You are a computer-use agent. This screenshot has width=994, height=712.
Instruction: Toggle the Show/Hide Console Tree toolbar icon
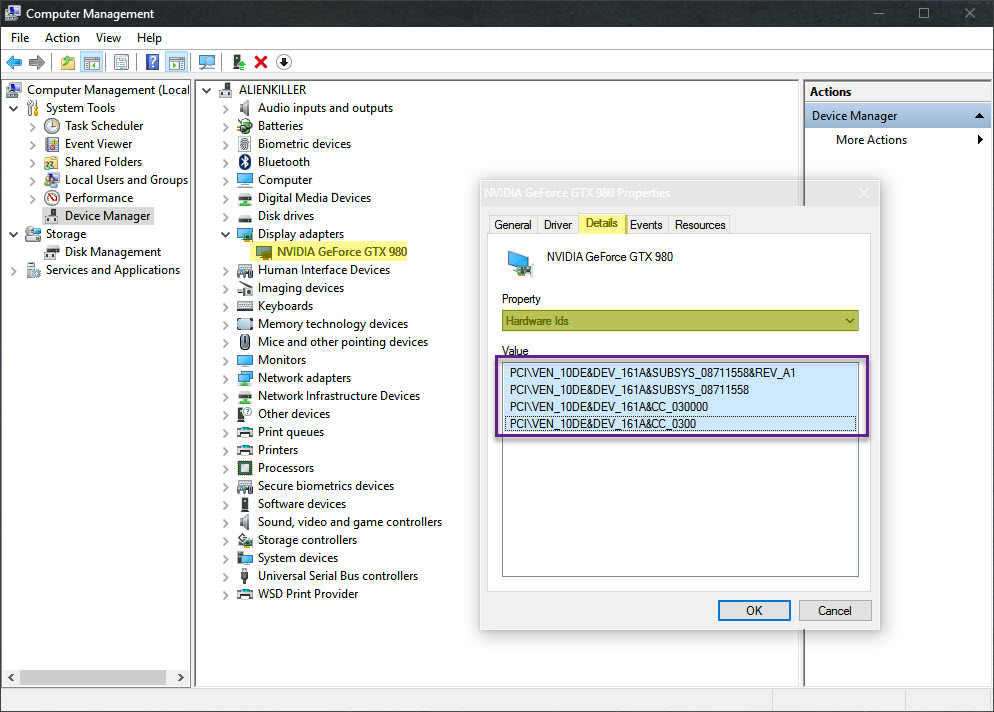[92, 62]
